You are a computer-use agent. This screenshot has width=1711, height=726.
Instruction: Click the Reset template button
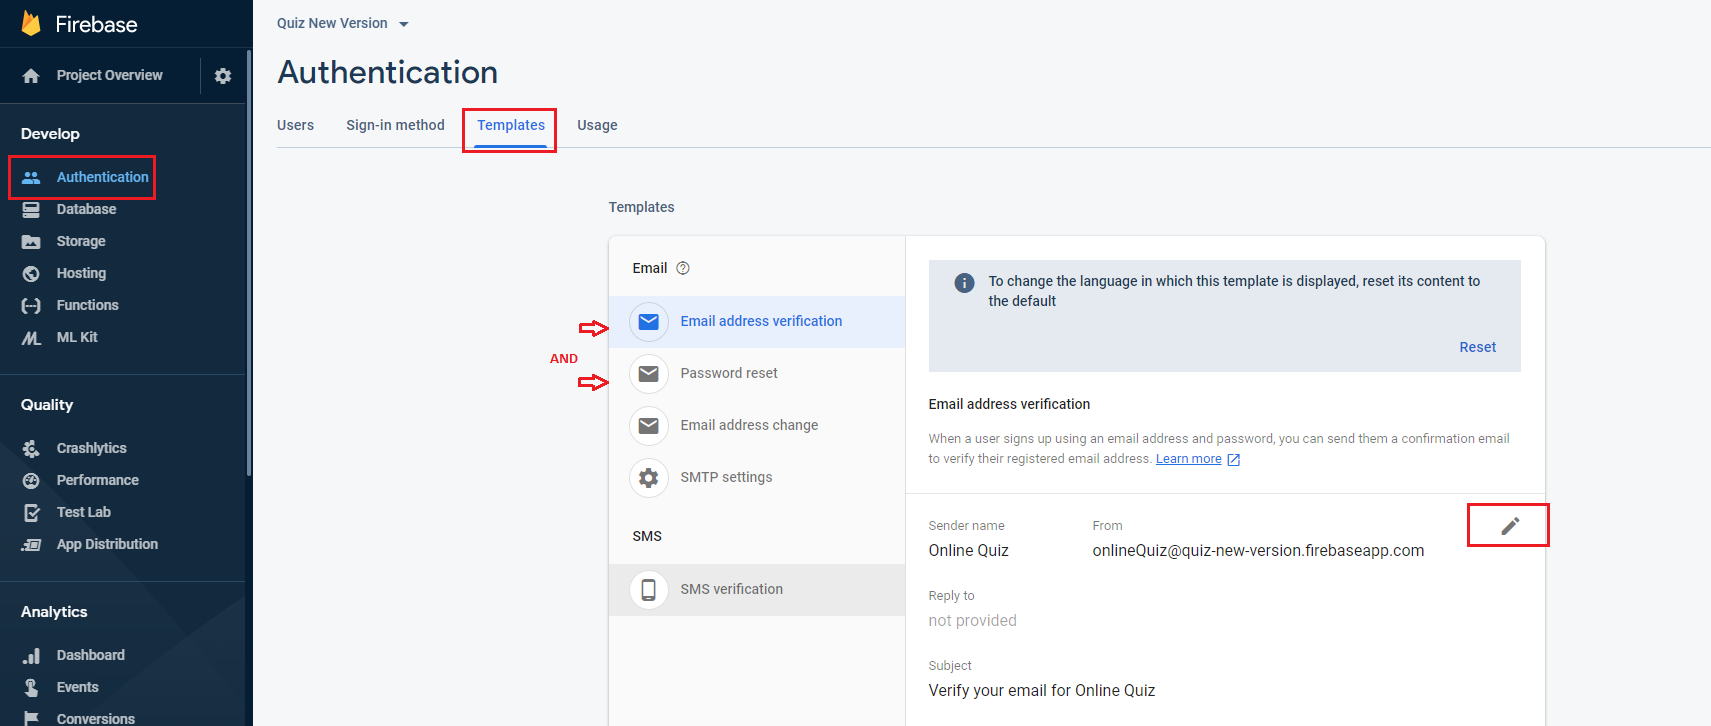point(1477,347)
